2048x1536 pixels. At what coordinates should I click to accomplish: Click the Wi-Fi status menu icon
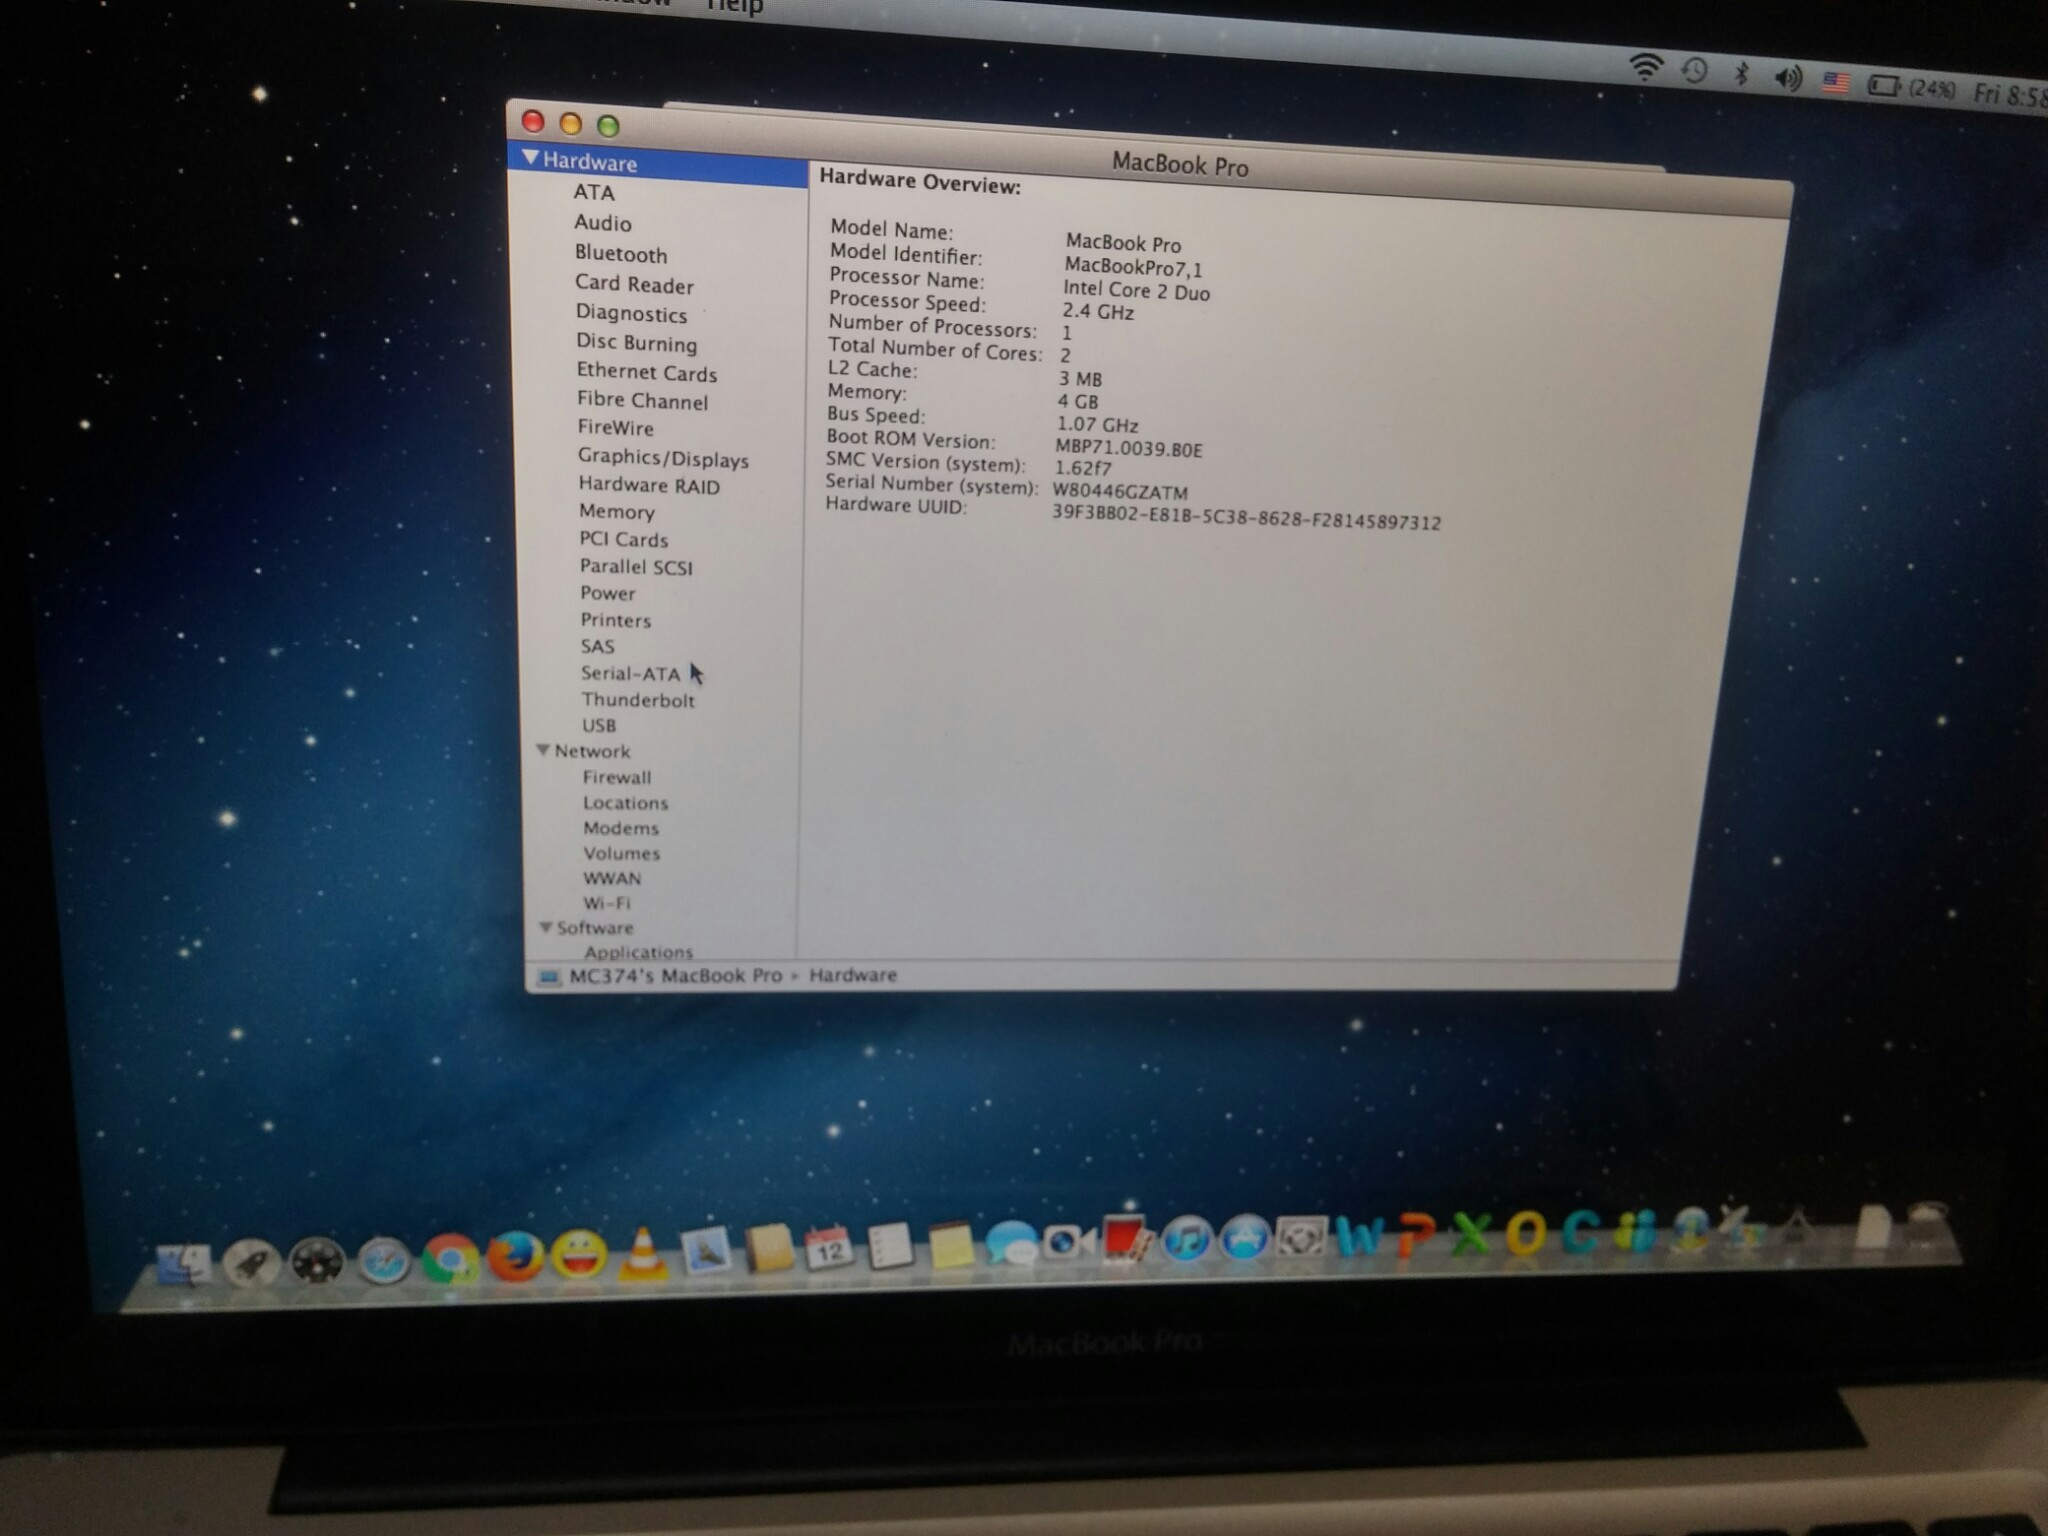[1645, 68]
